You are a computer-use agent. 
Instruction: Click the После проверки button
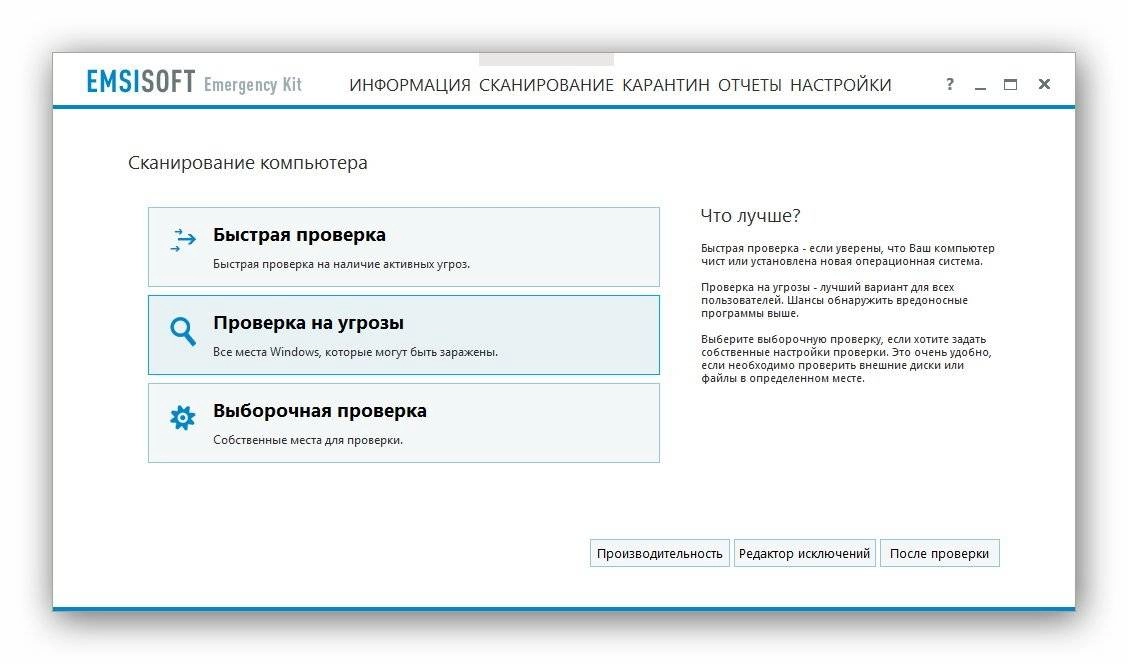click(x=940, y=553)
